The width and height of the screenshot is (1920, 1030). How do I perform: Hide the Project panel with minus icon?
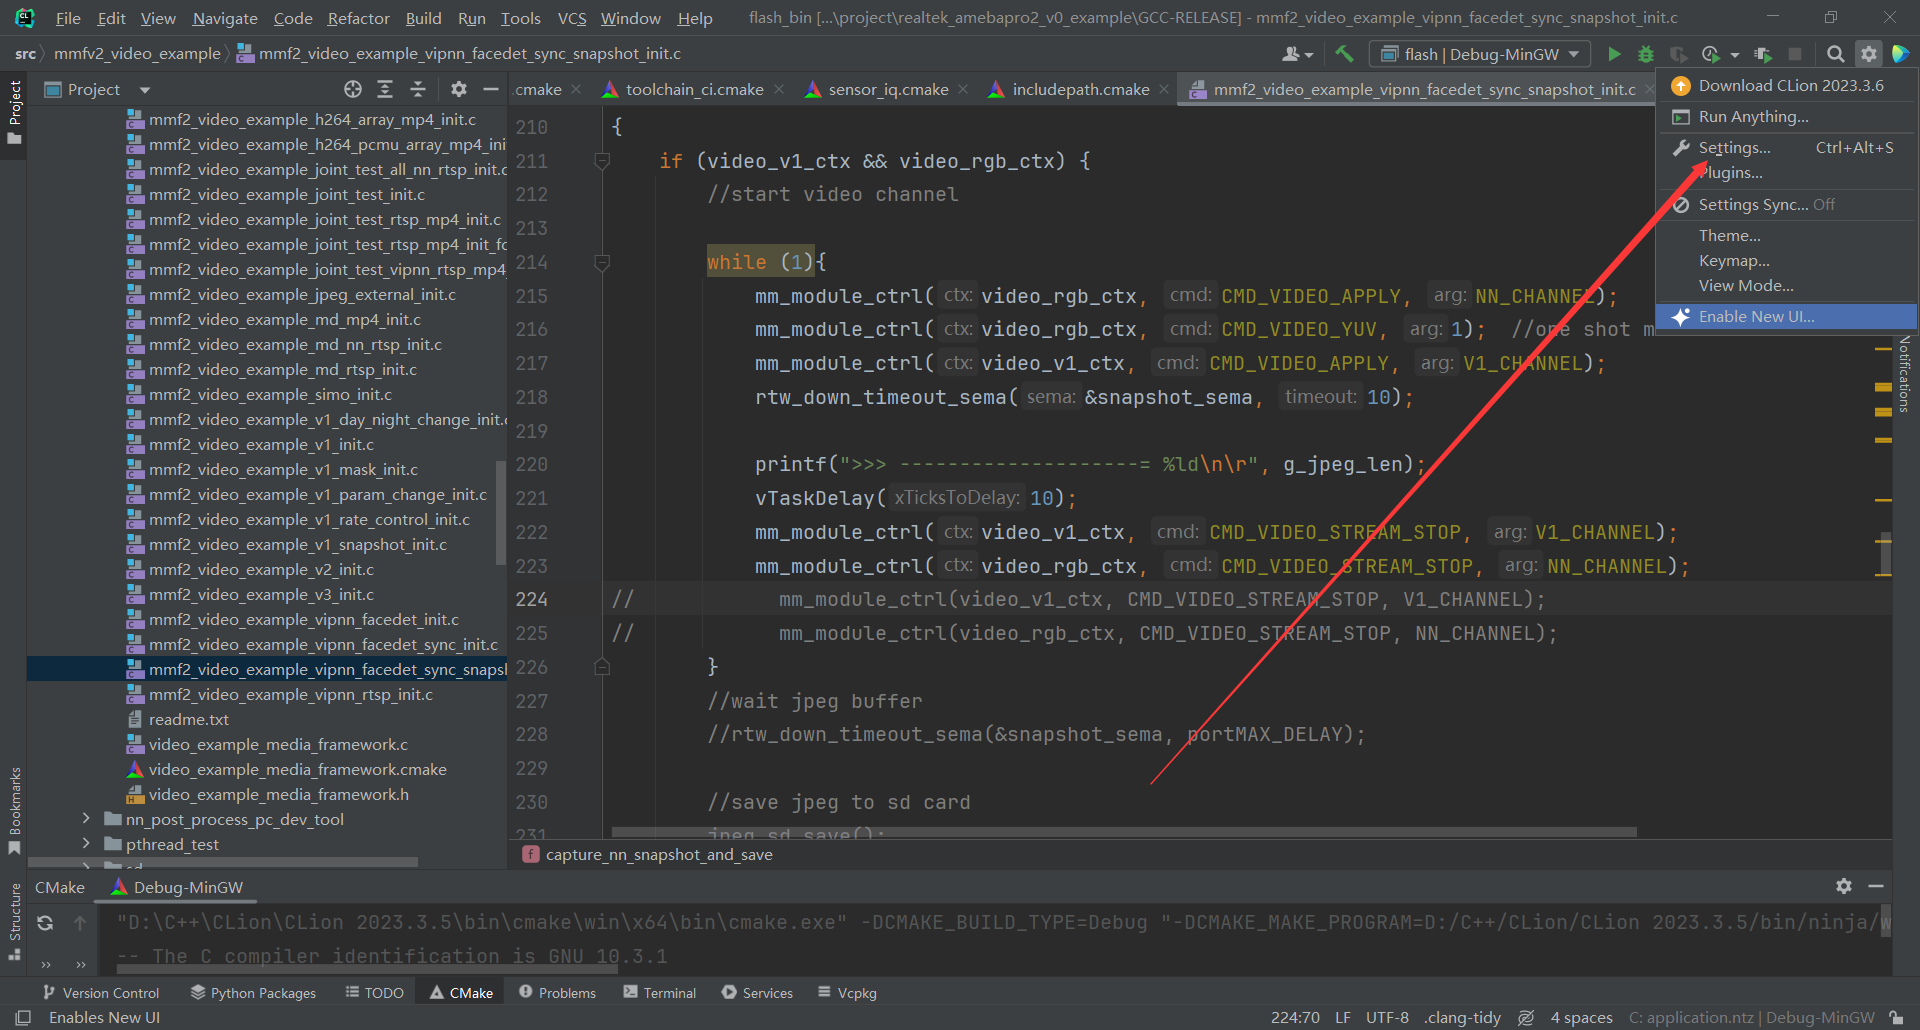pos(491,89)
